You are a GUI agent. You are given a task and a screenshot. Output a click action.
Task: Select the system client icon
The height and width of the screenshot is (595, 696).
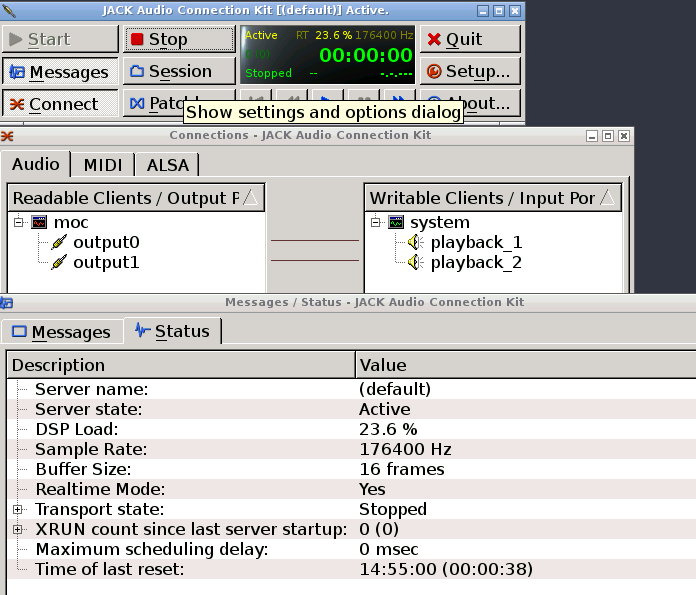point(396,222)
